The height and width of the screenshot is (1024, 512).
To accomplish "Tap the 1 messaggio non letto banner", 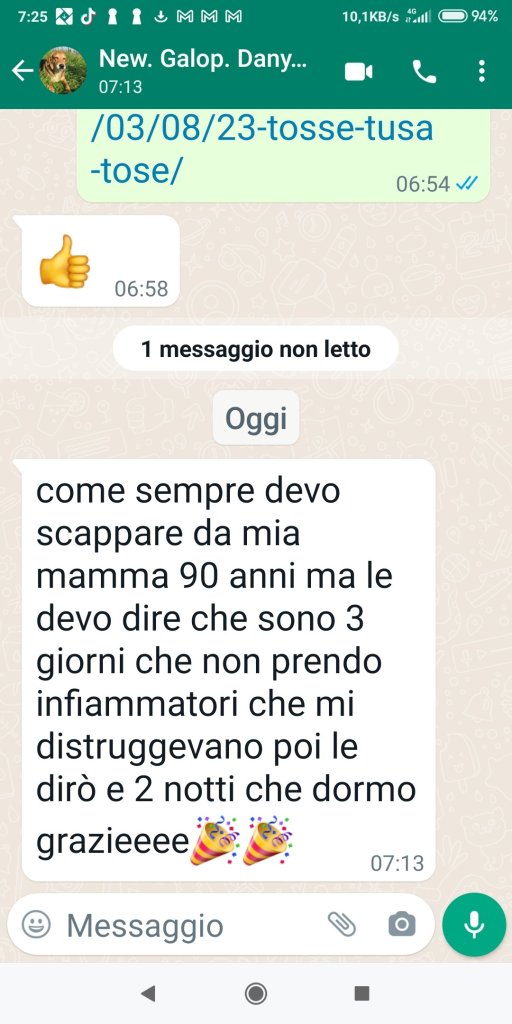I will point(255,349).
